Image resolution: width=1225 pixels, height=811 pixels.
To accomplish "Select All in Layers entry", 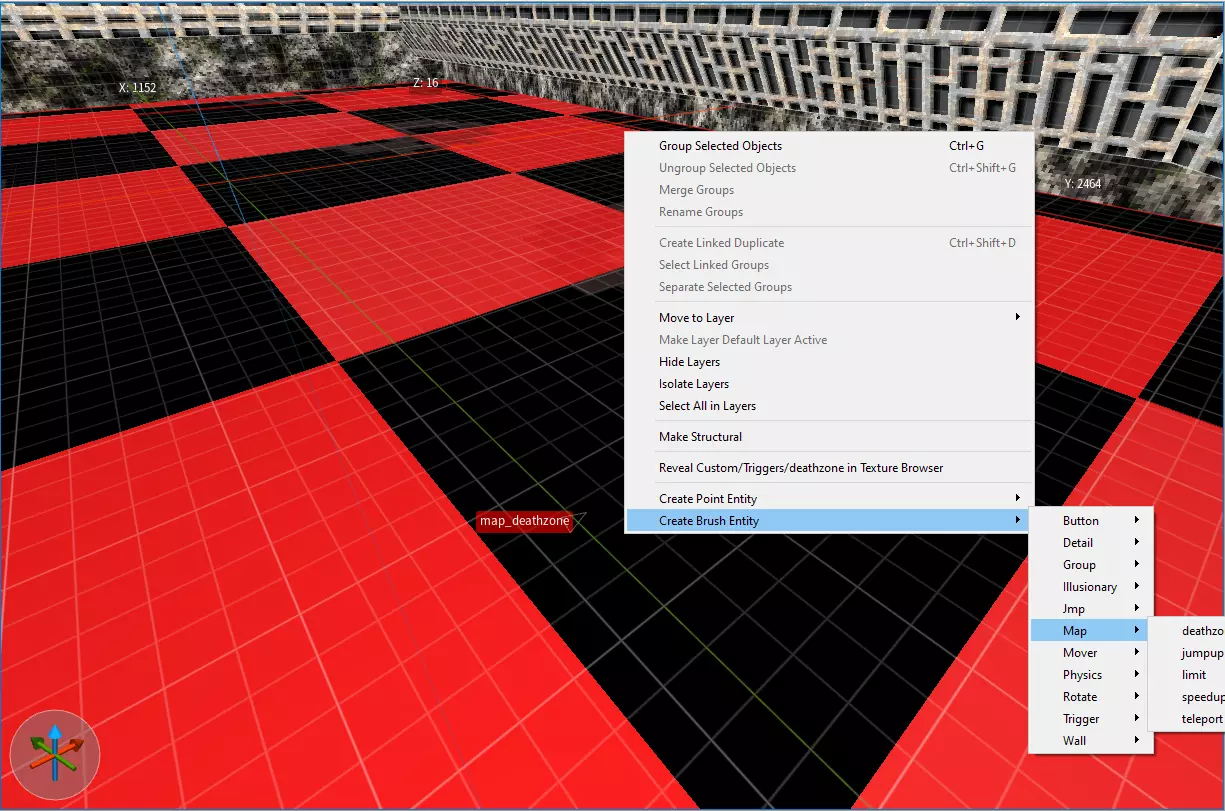I will click(x=707, y=406).
